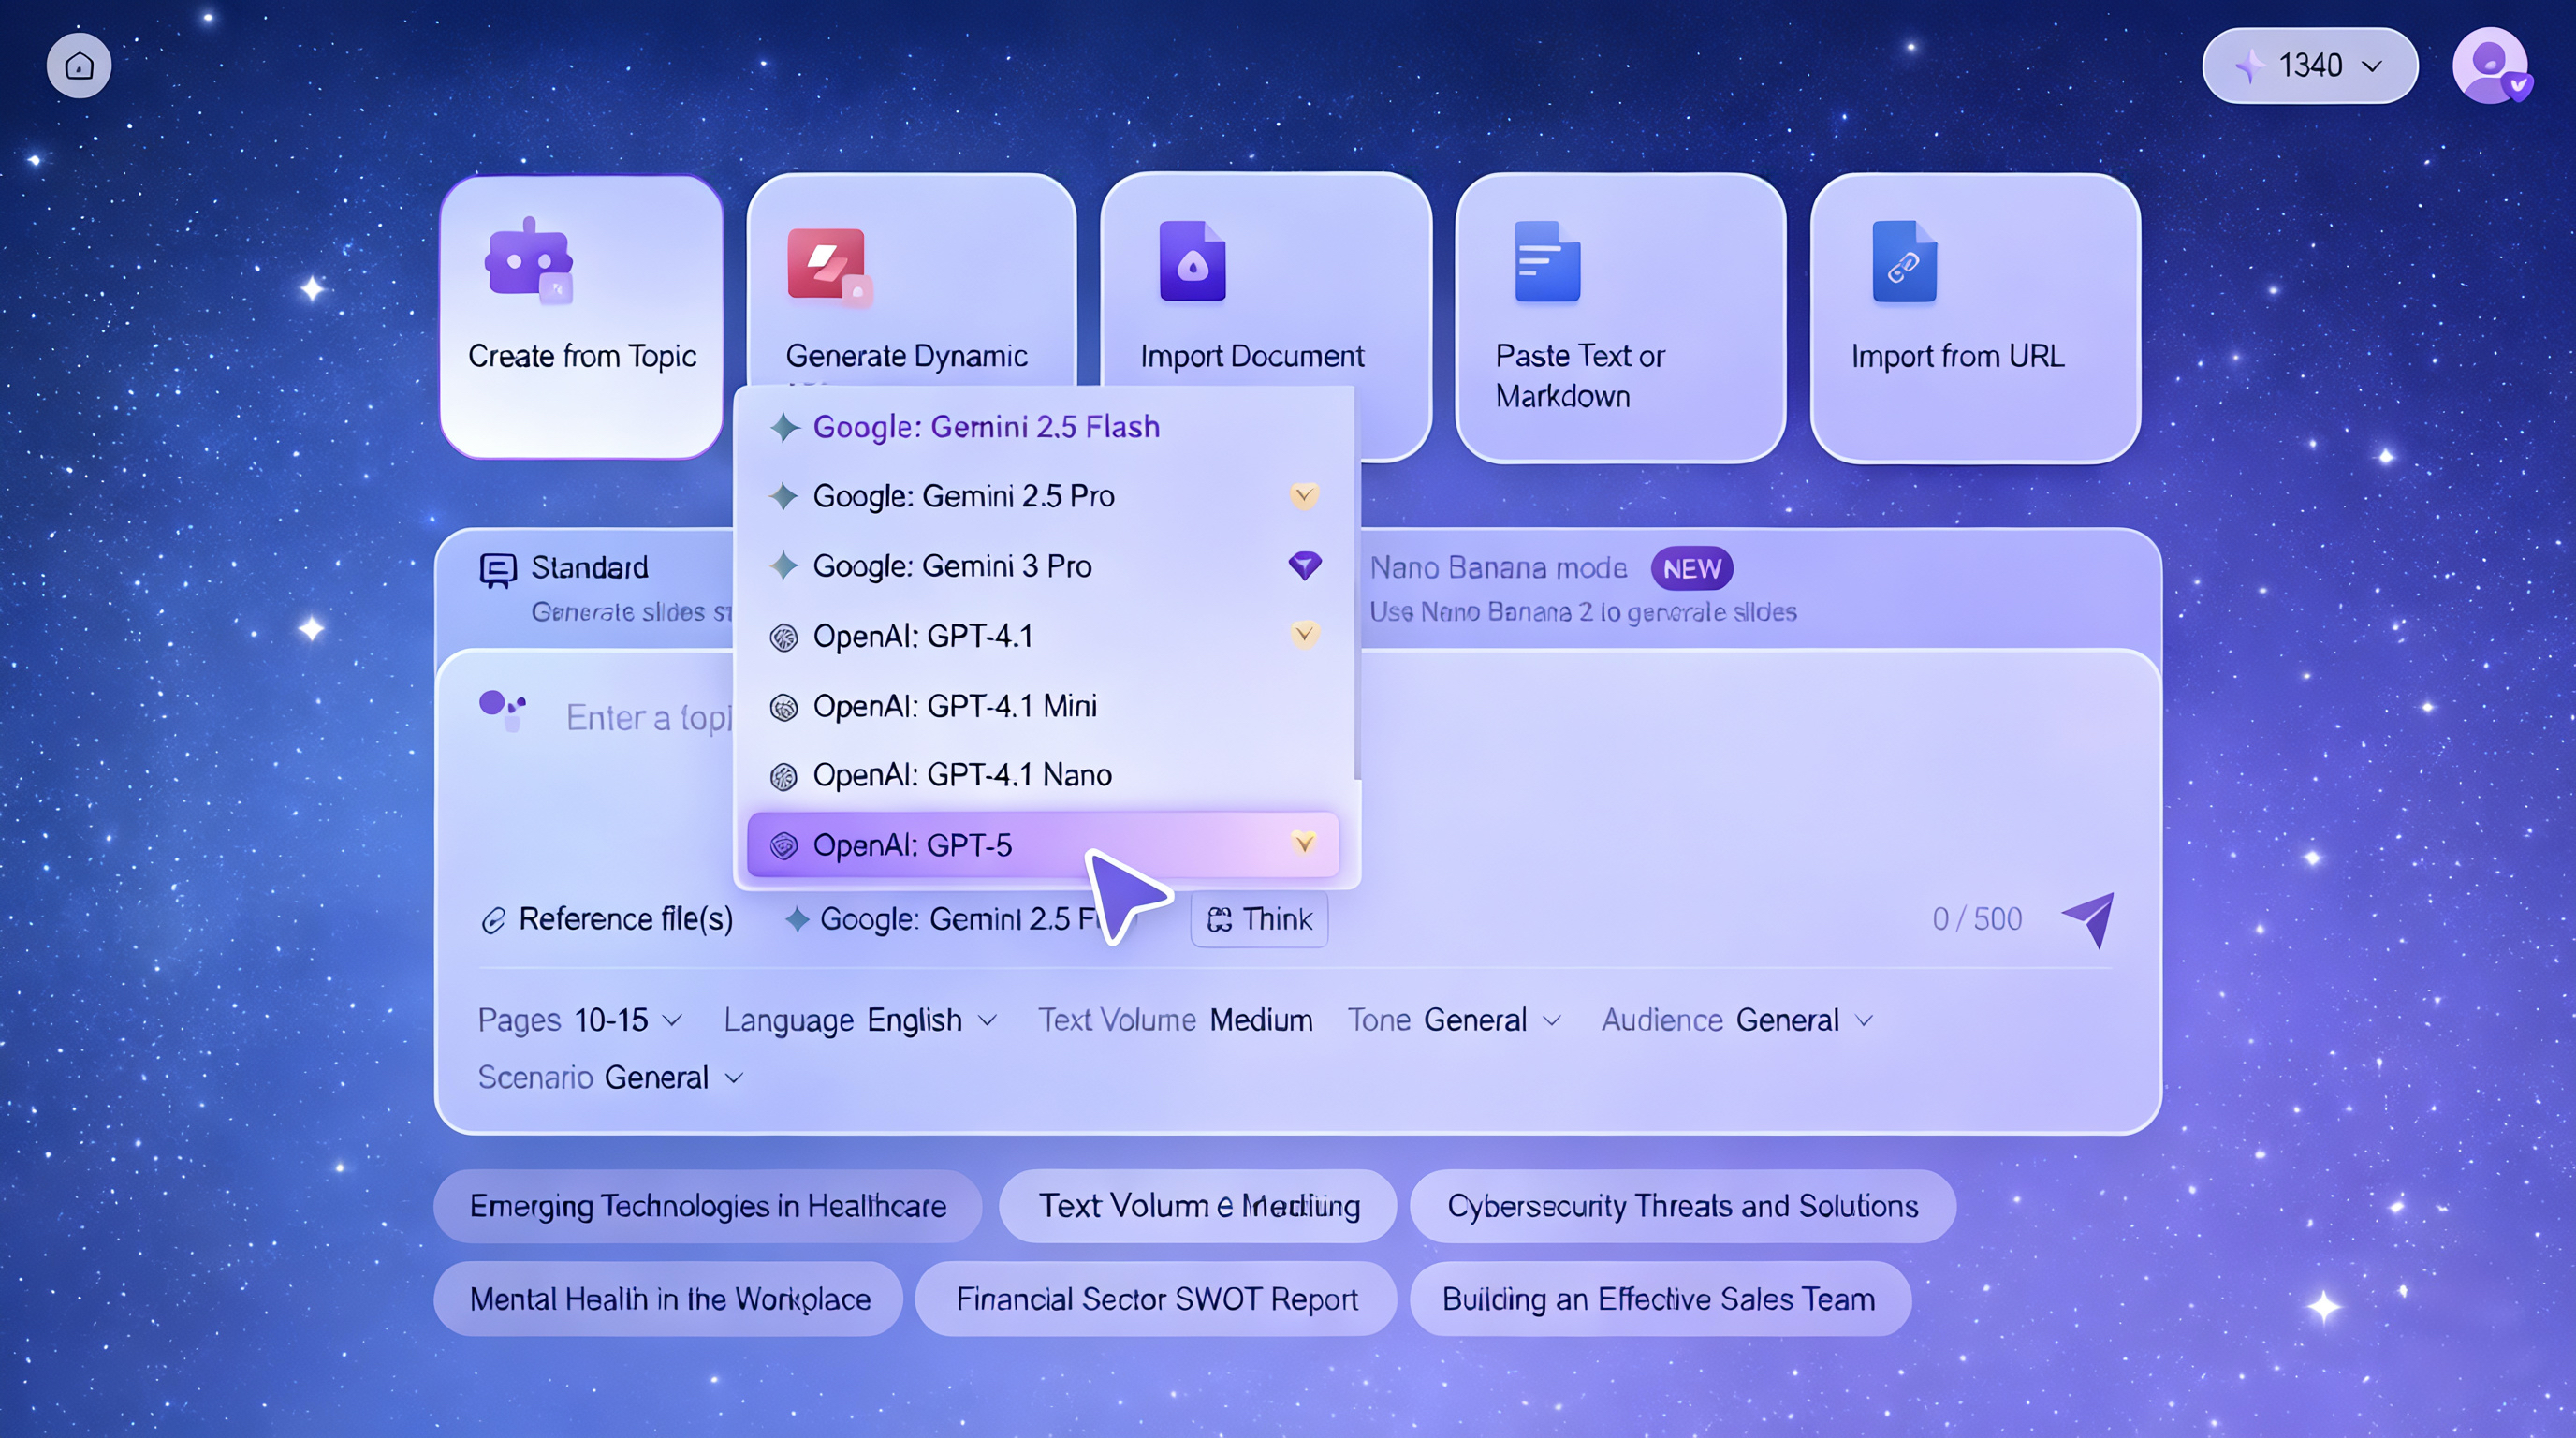Open the user profile avatar
Image resolution: width=2576 pixels, height=1438 pixels.
(x=2489, y=66)
